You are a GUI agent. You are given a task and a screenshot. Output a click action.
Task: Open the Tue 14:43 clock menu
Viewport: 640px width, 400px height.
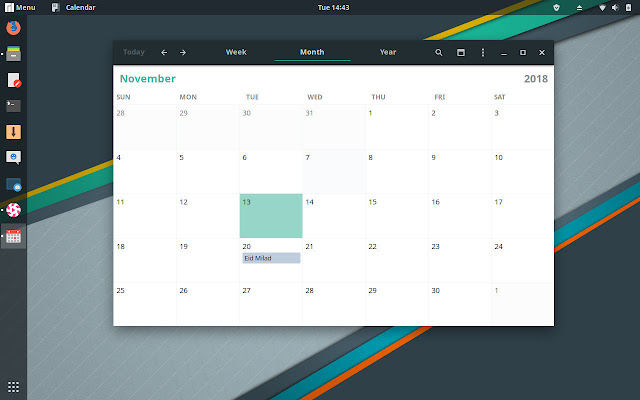tap(333, 7)
